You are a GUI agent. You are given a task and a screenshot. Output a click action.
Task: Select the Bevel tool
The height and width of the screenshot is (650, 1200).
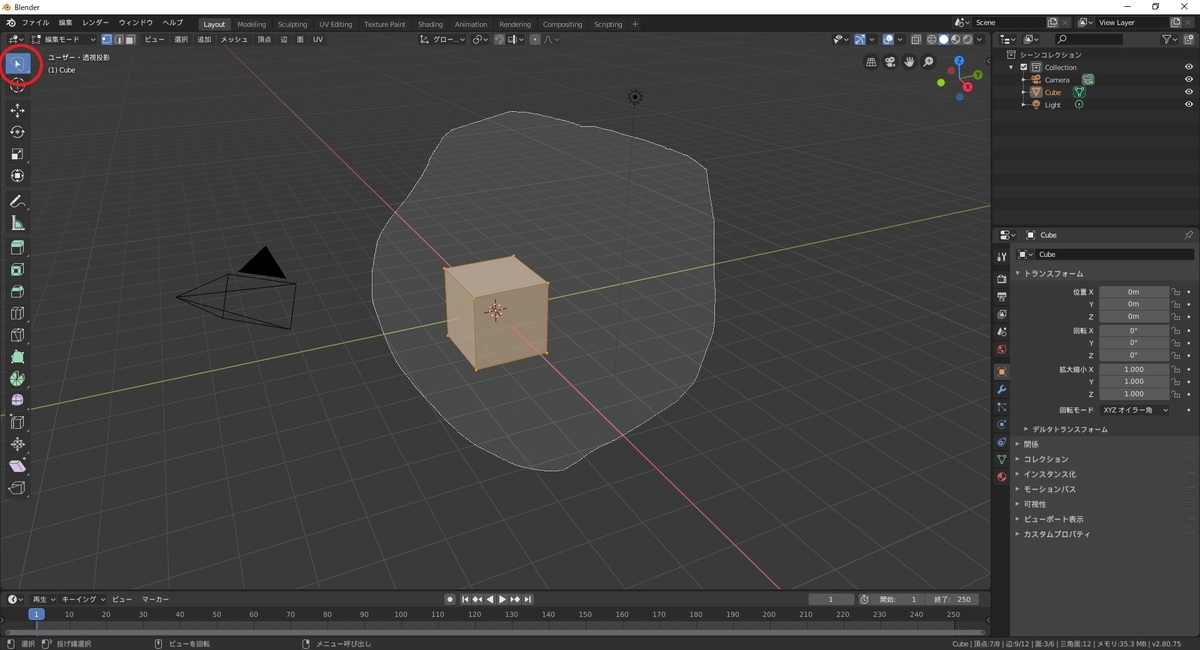click(17, 292)
